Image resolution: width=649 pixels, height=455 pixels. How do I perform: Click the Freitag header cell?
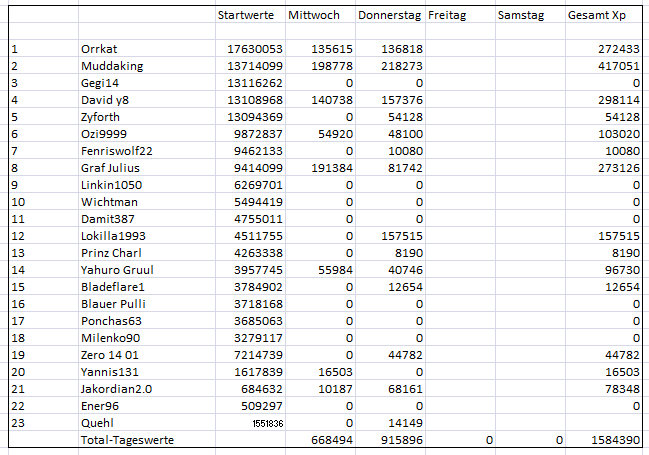tap(460, 14)
